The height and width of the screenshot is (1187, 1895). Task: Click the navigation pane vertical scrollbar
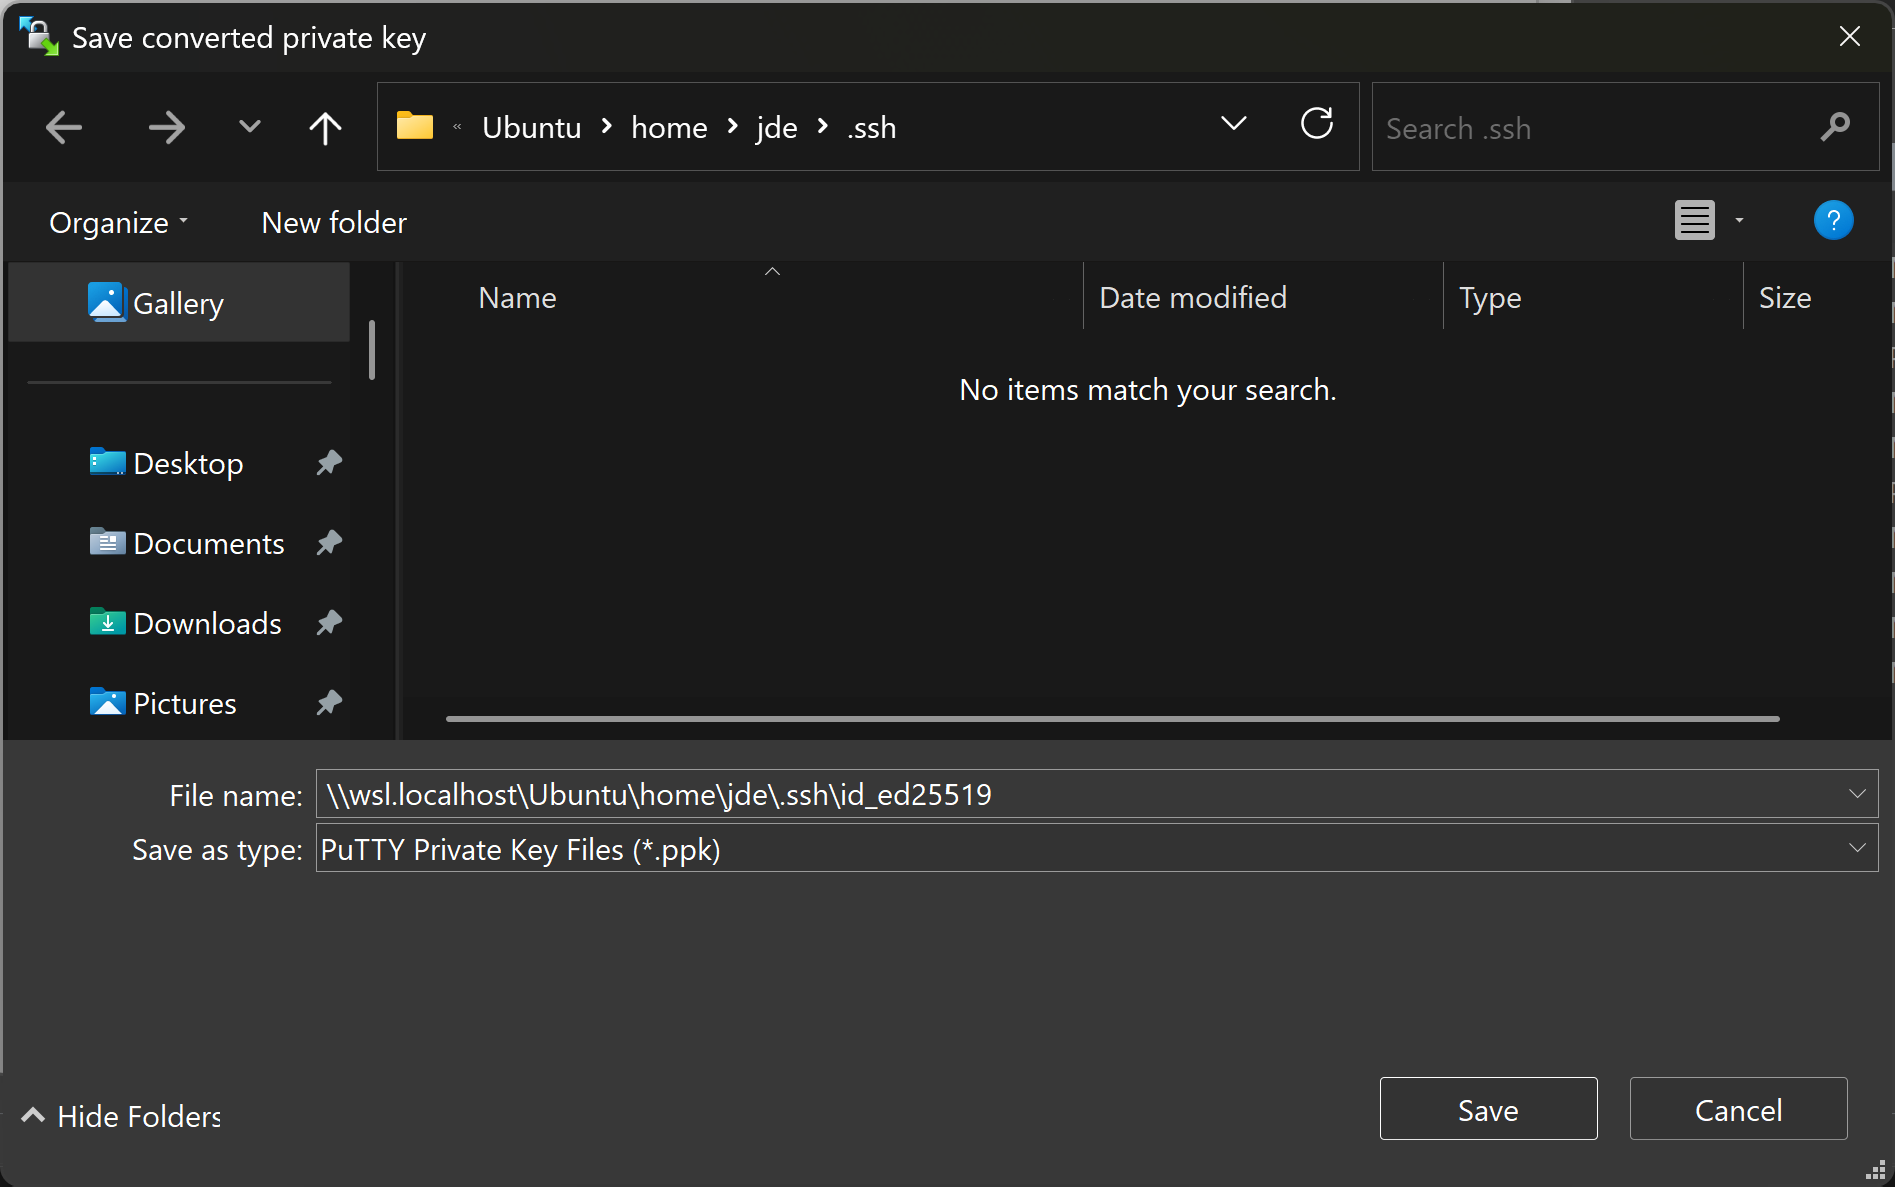click(372, 350)
